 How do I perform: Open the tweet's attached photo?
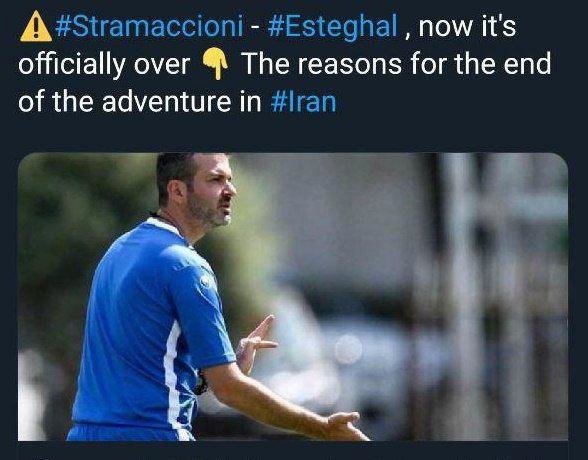pyautogui.click(x=293, y=297)
